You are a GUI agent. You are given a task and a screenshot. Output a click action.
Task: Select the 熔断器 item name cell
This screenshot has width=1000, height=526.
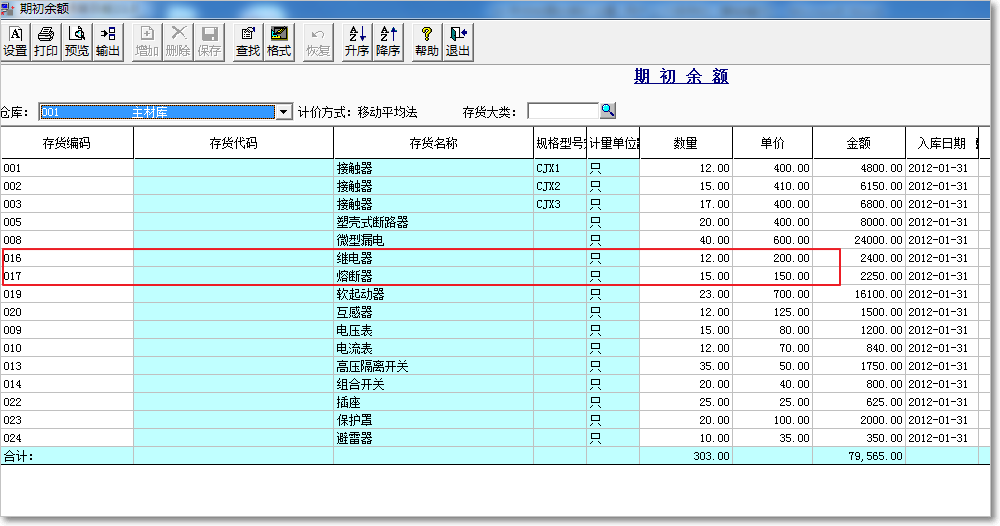tap(433, 276)
